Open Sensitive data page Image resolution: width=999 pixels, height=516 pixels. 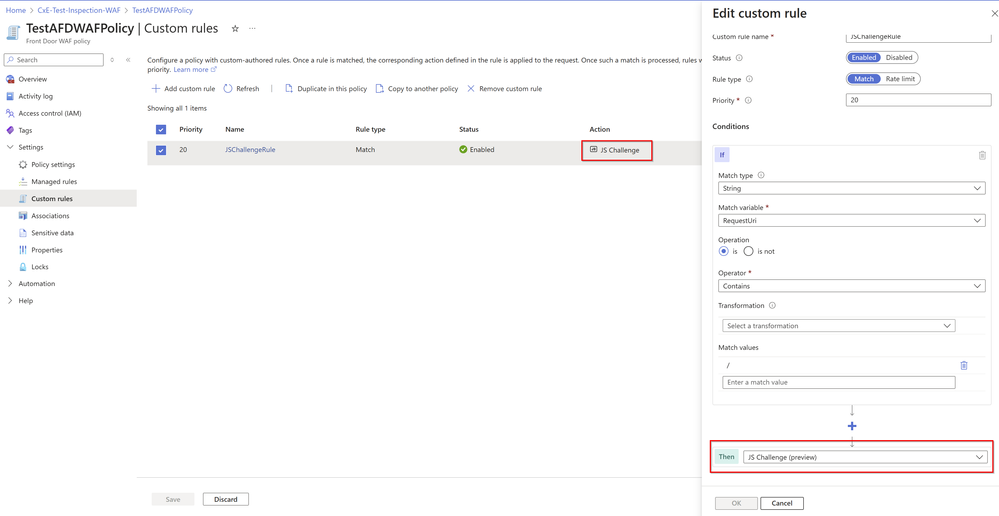click(x=52, y=233)
